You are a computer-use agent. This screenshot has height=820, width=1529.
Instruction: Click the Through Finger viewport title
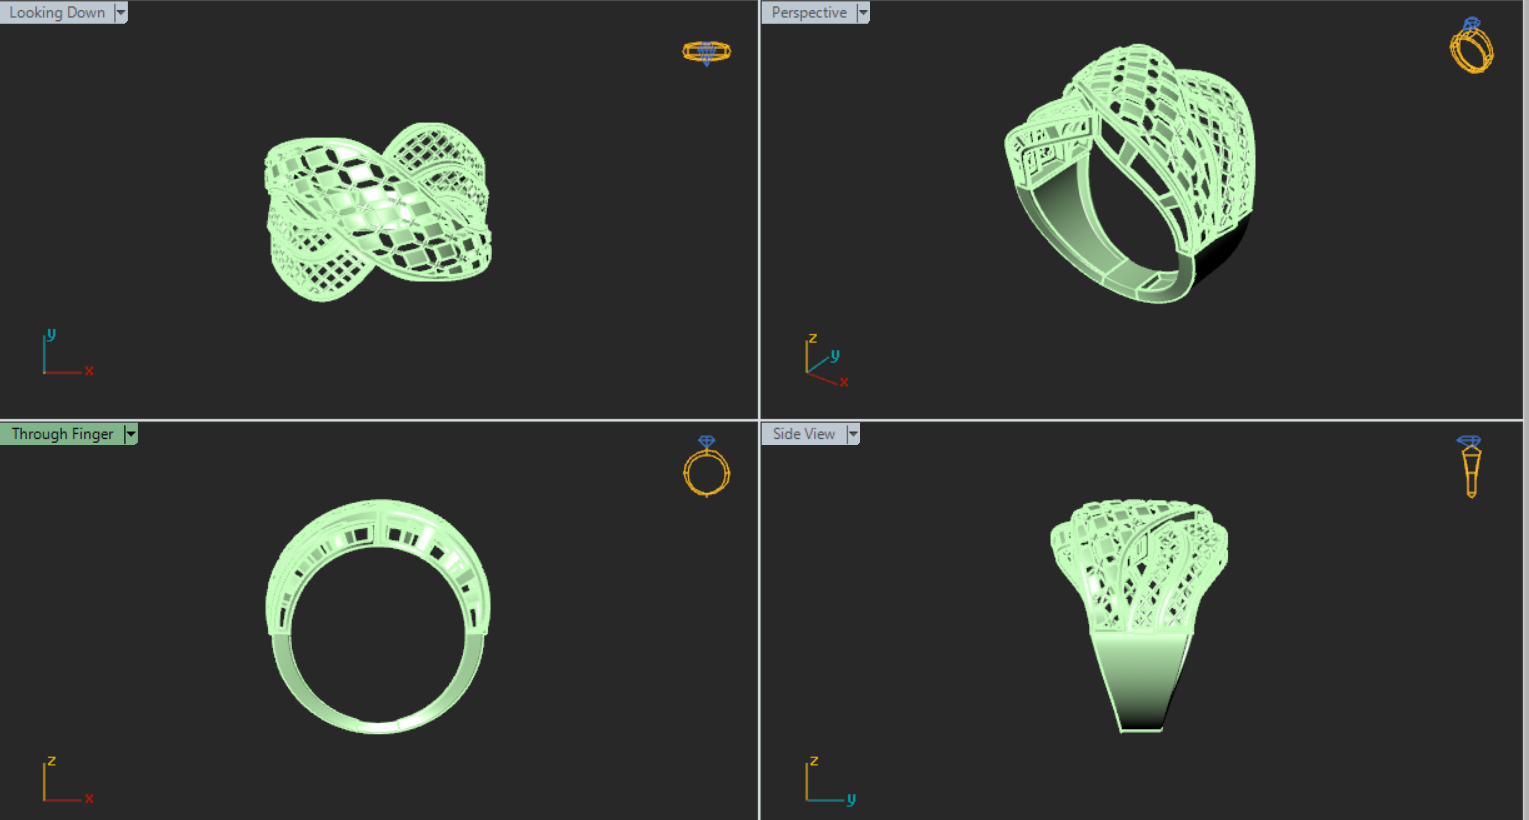click(x=62, y=434)
